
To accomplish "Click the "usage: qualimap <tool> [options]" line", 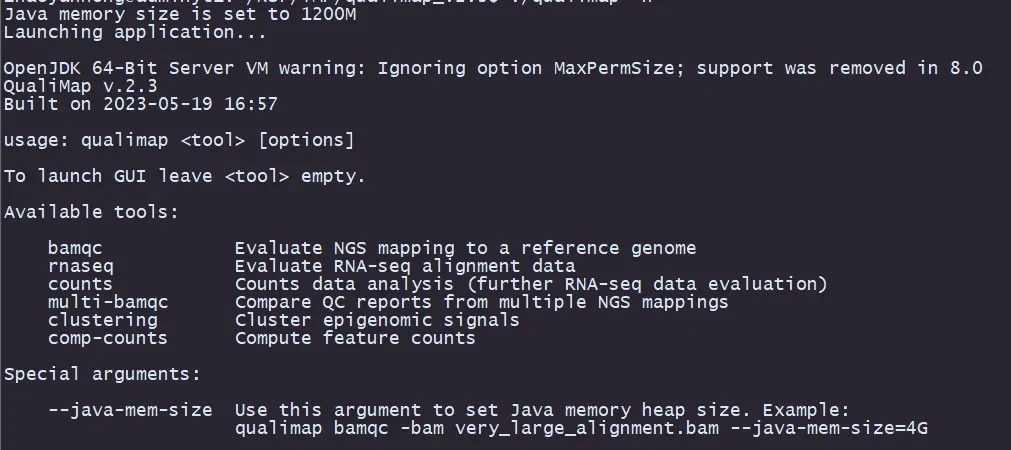I will pyautogui.click(x=178, y=140).
